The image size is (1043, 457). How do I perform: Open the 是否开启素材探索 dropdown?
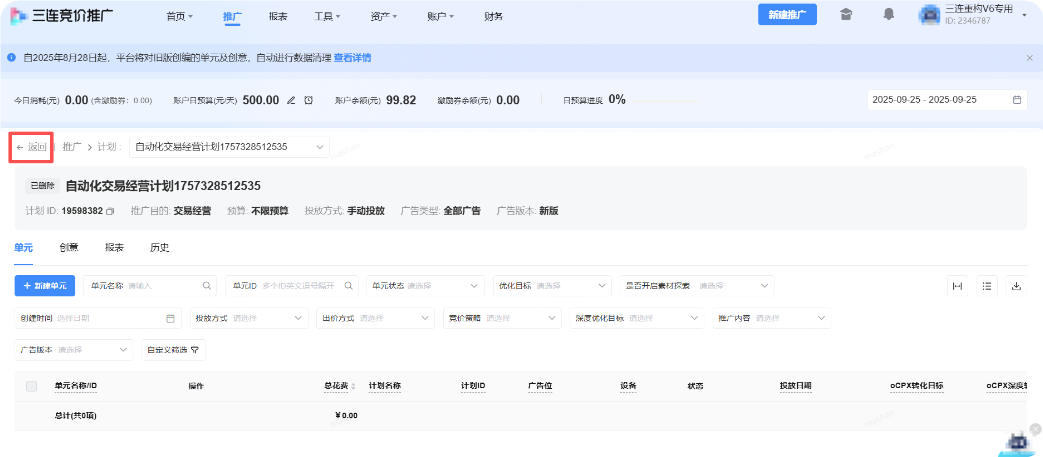pyautogui.click(x=696, y=285)
